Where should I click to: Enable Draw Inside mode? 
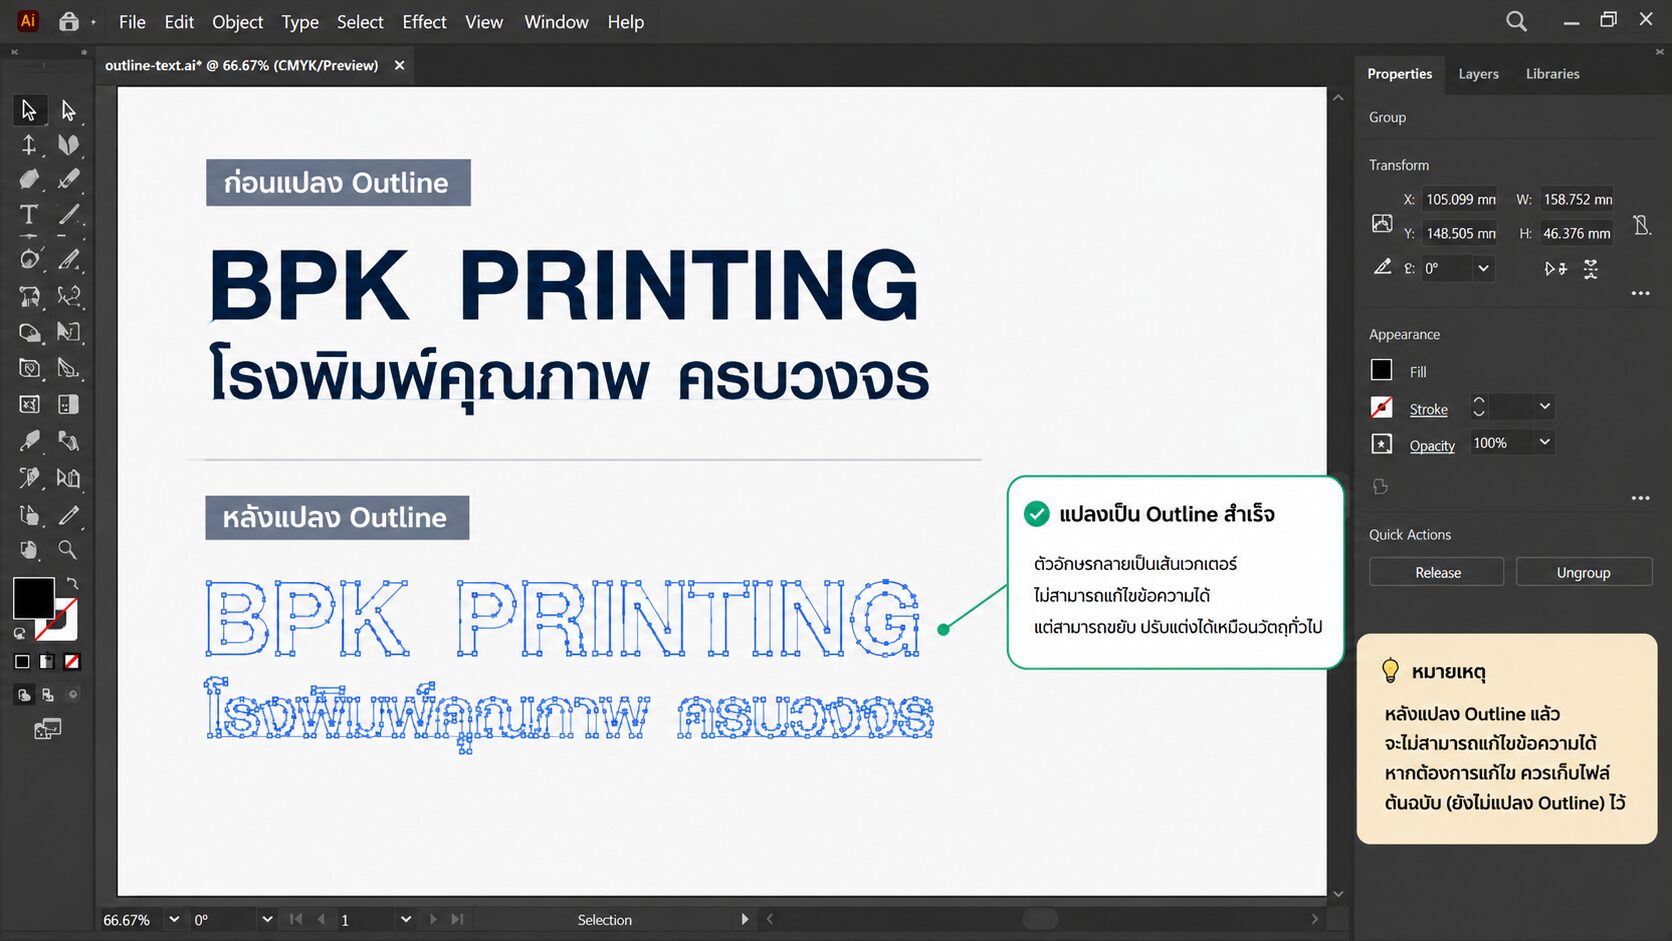coord(72,695)
